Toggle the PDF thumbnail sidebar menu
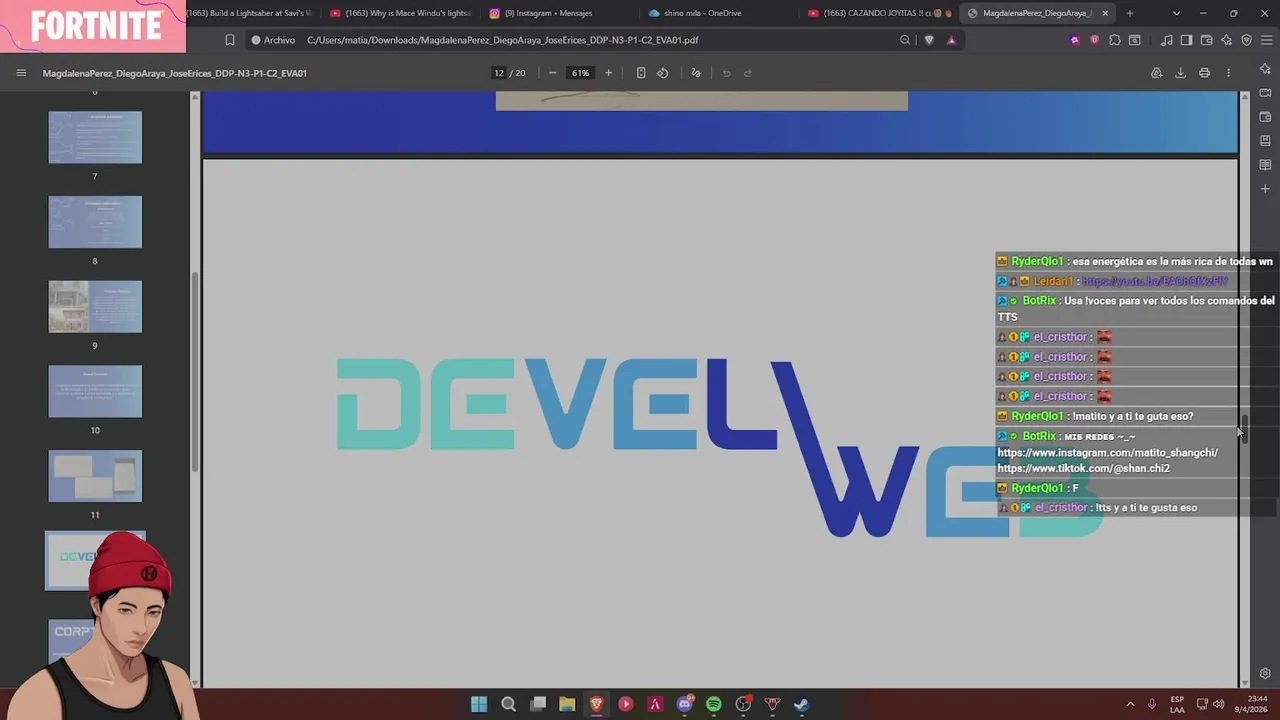 click(x=21, y=73)
